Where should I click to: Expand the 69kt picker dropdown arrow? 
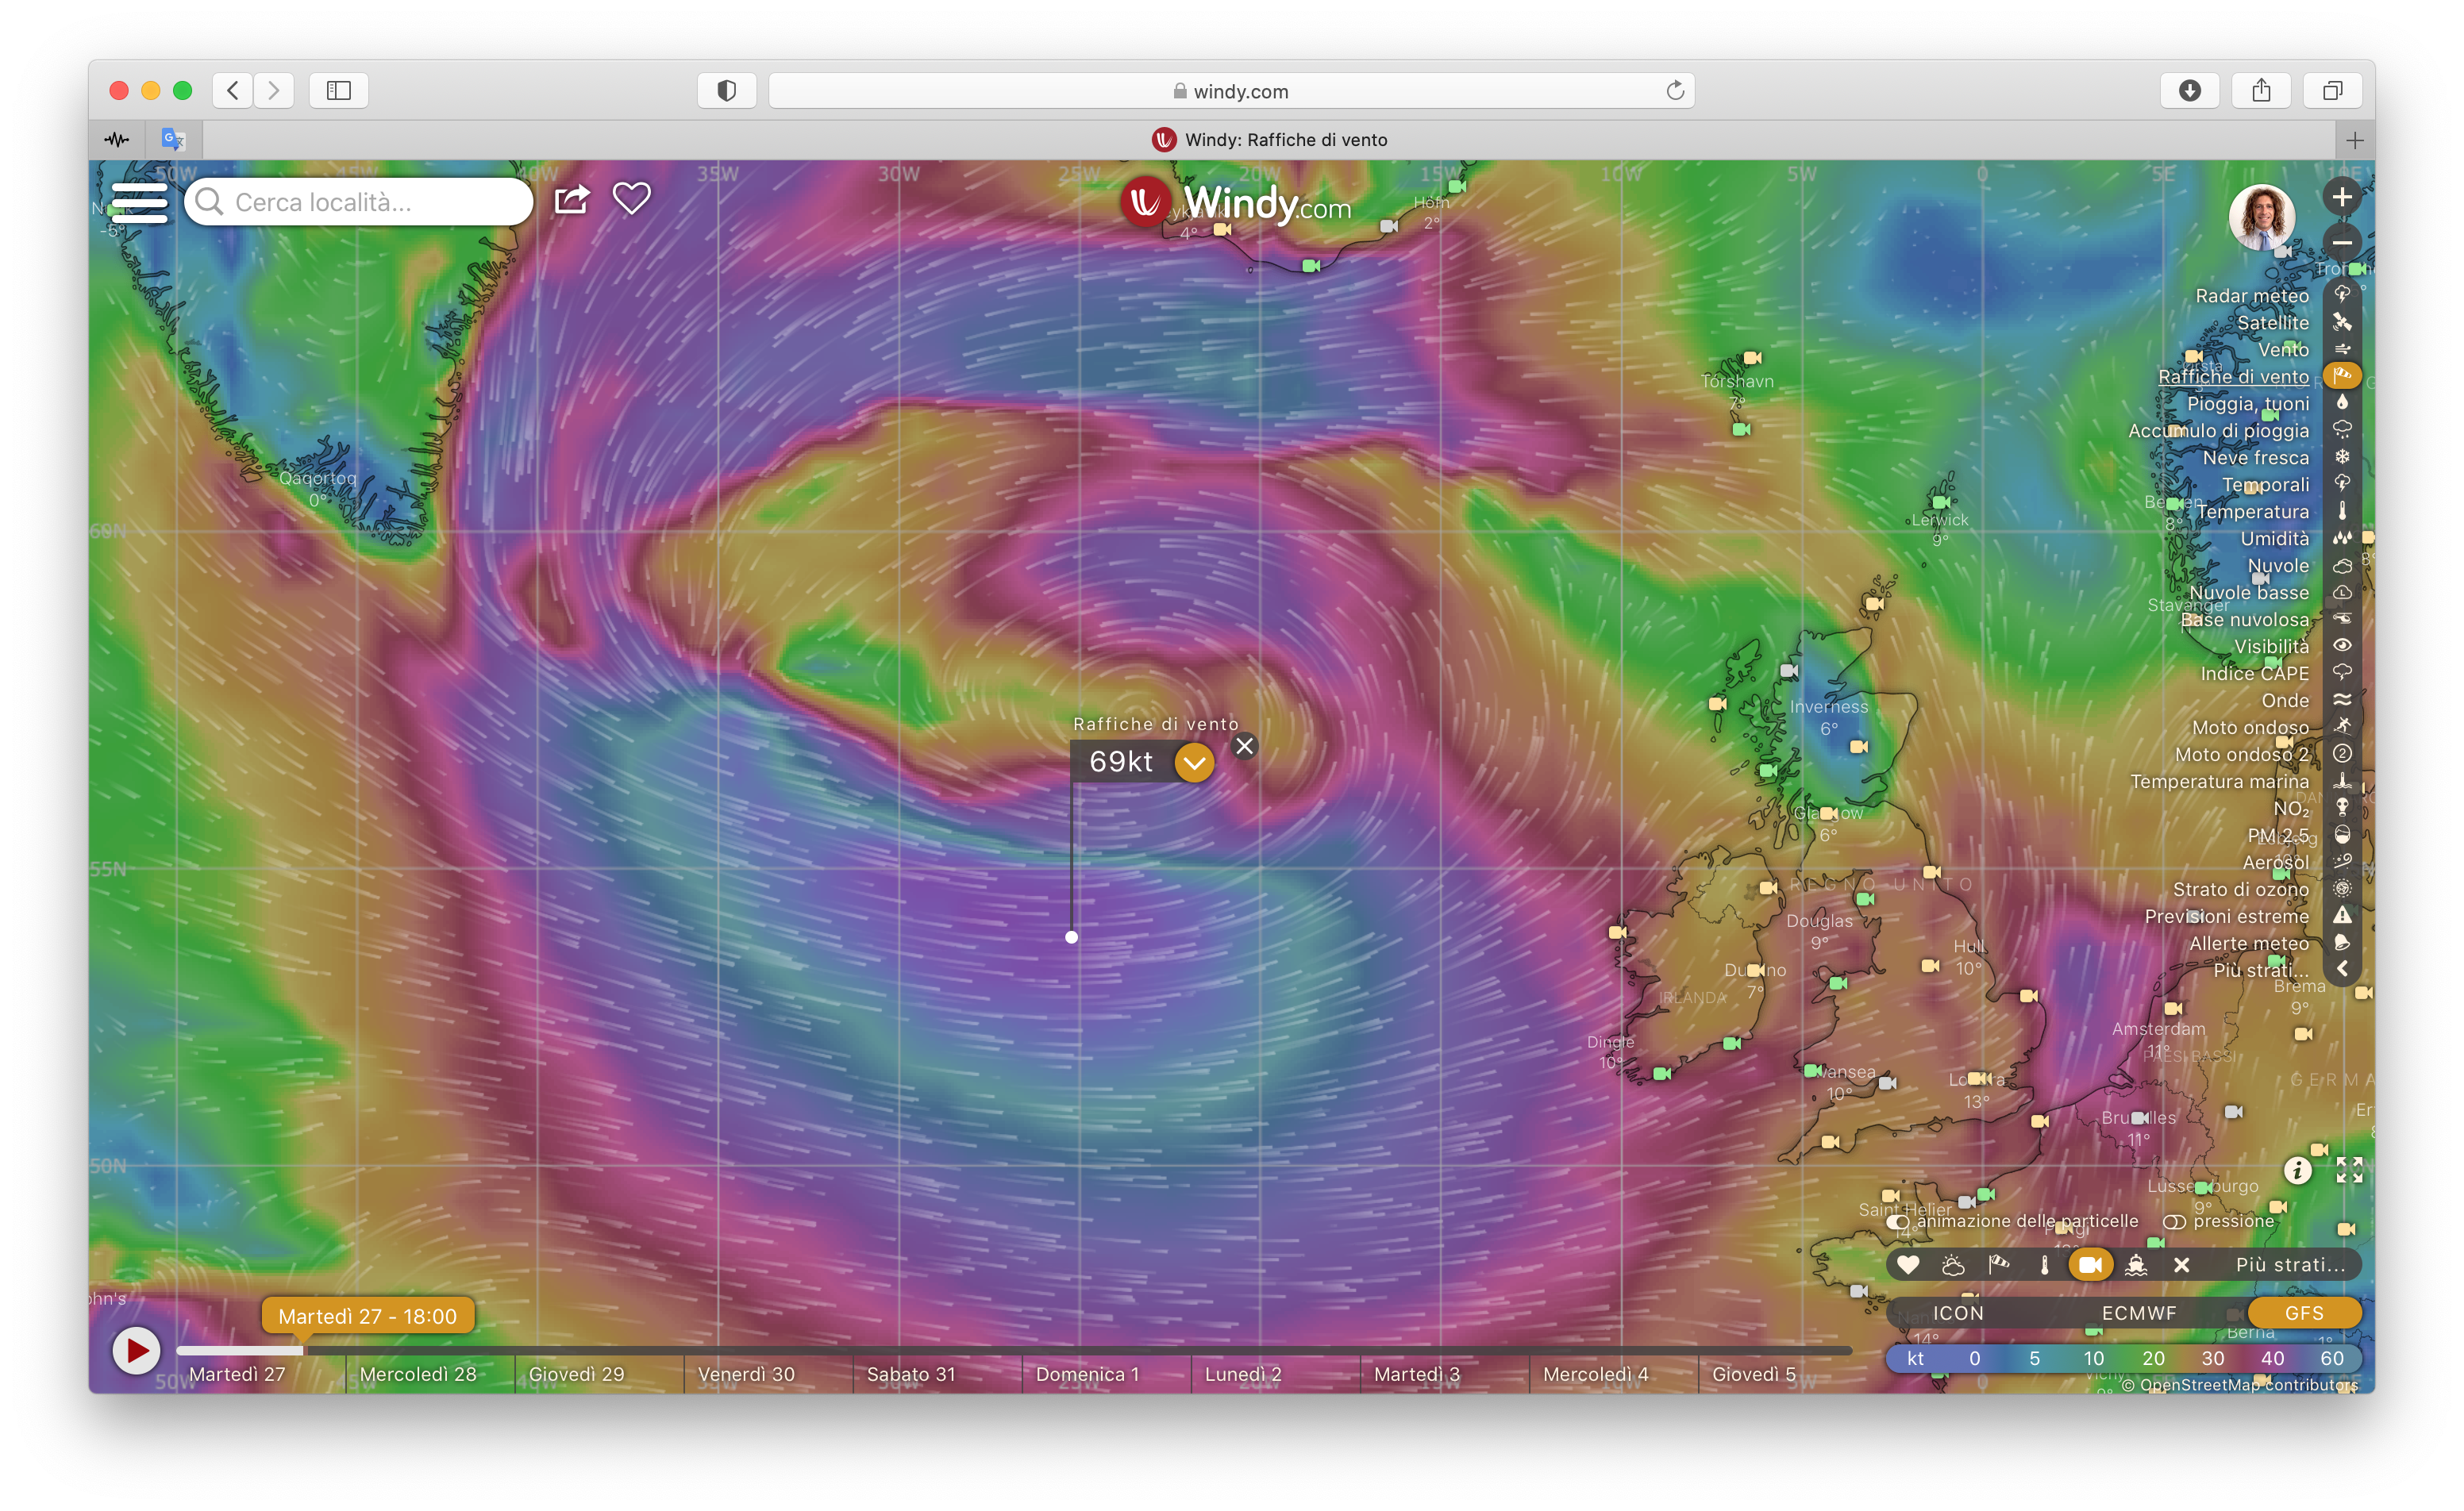click(x=1194, y=763)
